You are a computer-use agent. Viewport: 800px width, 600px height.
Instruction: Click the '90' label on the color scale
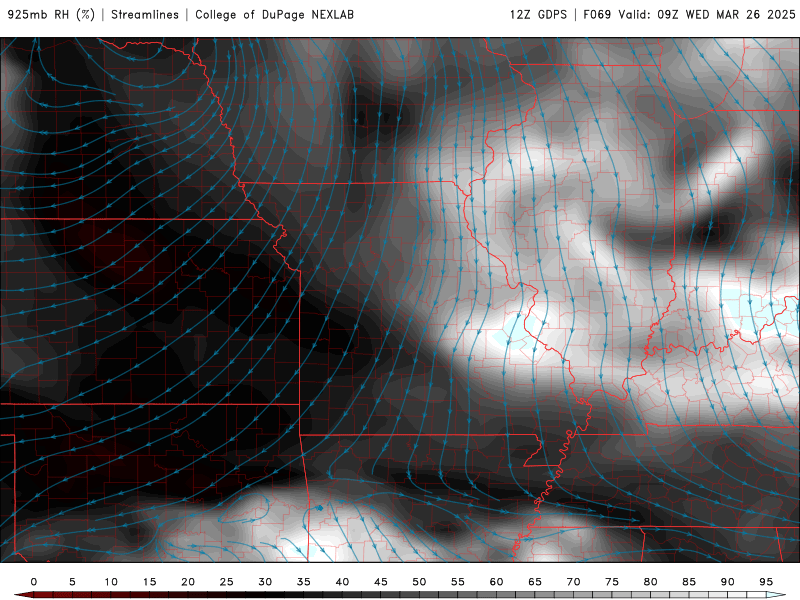pyautogui.click(x=728, y=582)
